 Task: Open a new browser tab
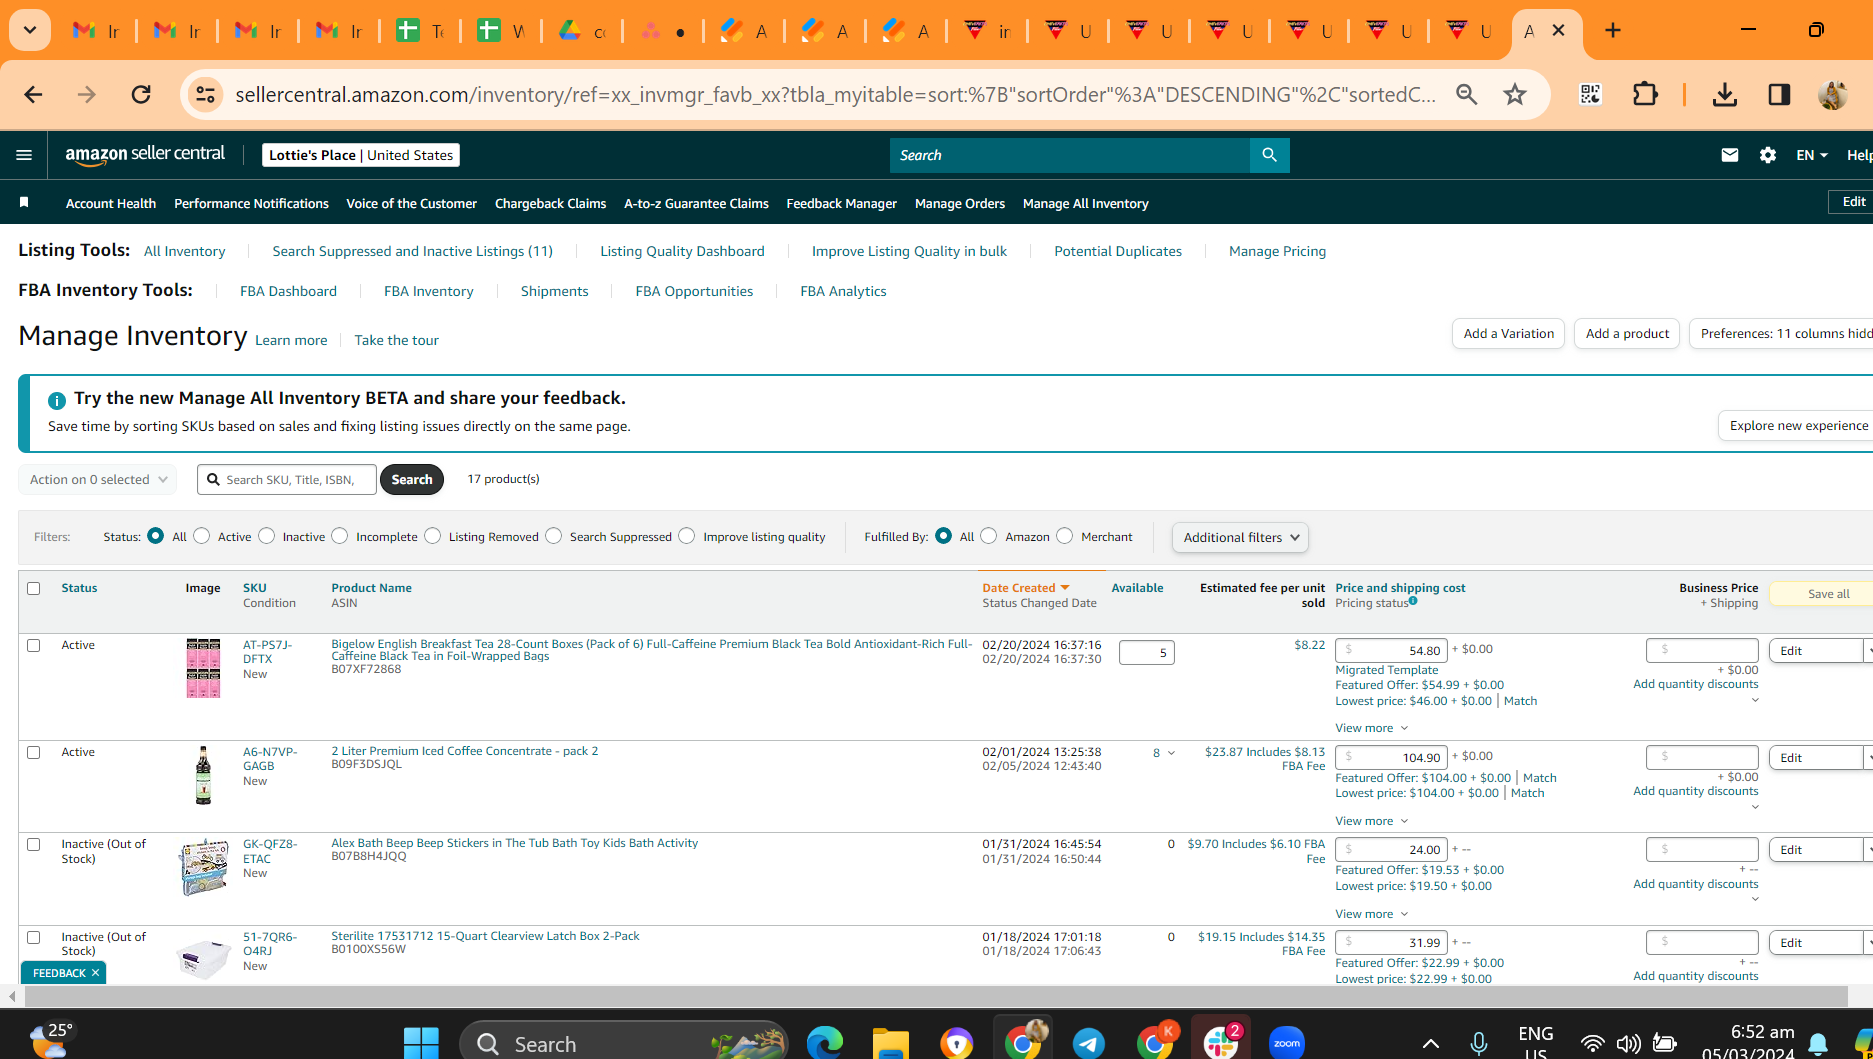pyautogui.click(x=1613, y=30)
